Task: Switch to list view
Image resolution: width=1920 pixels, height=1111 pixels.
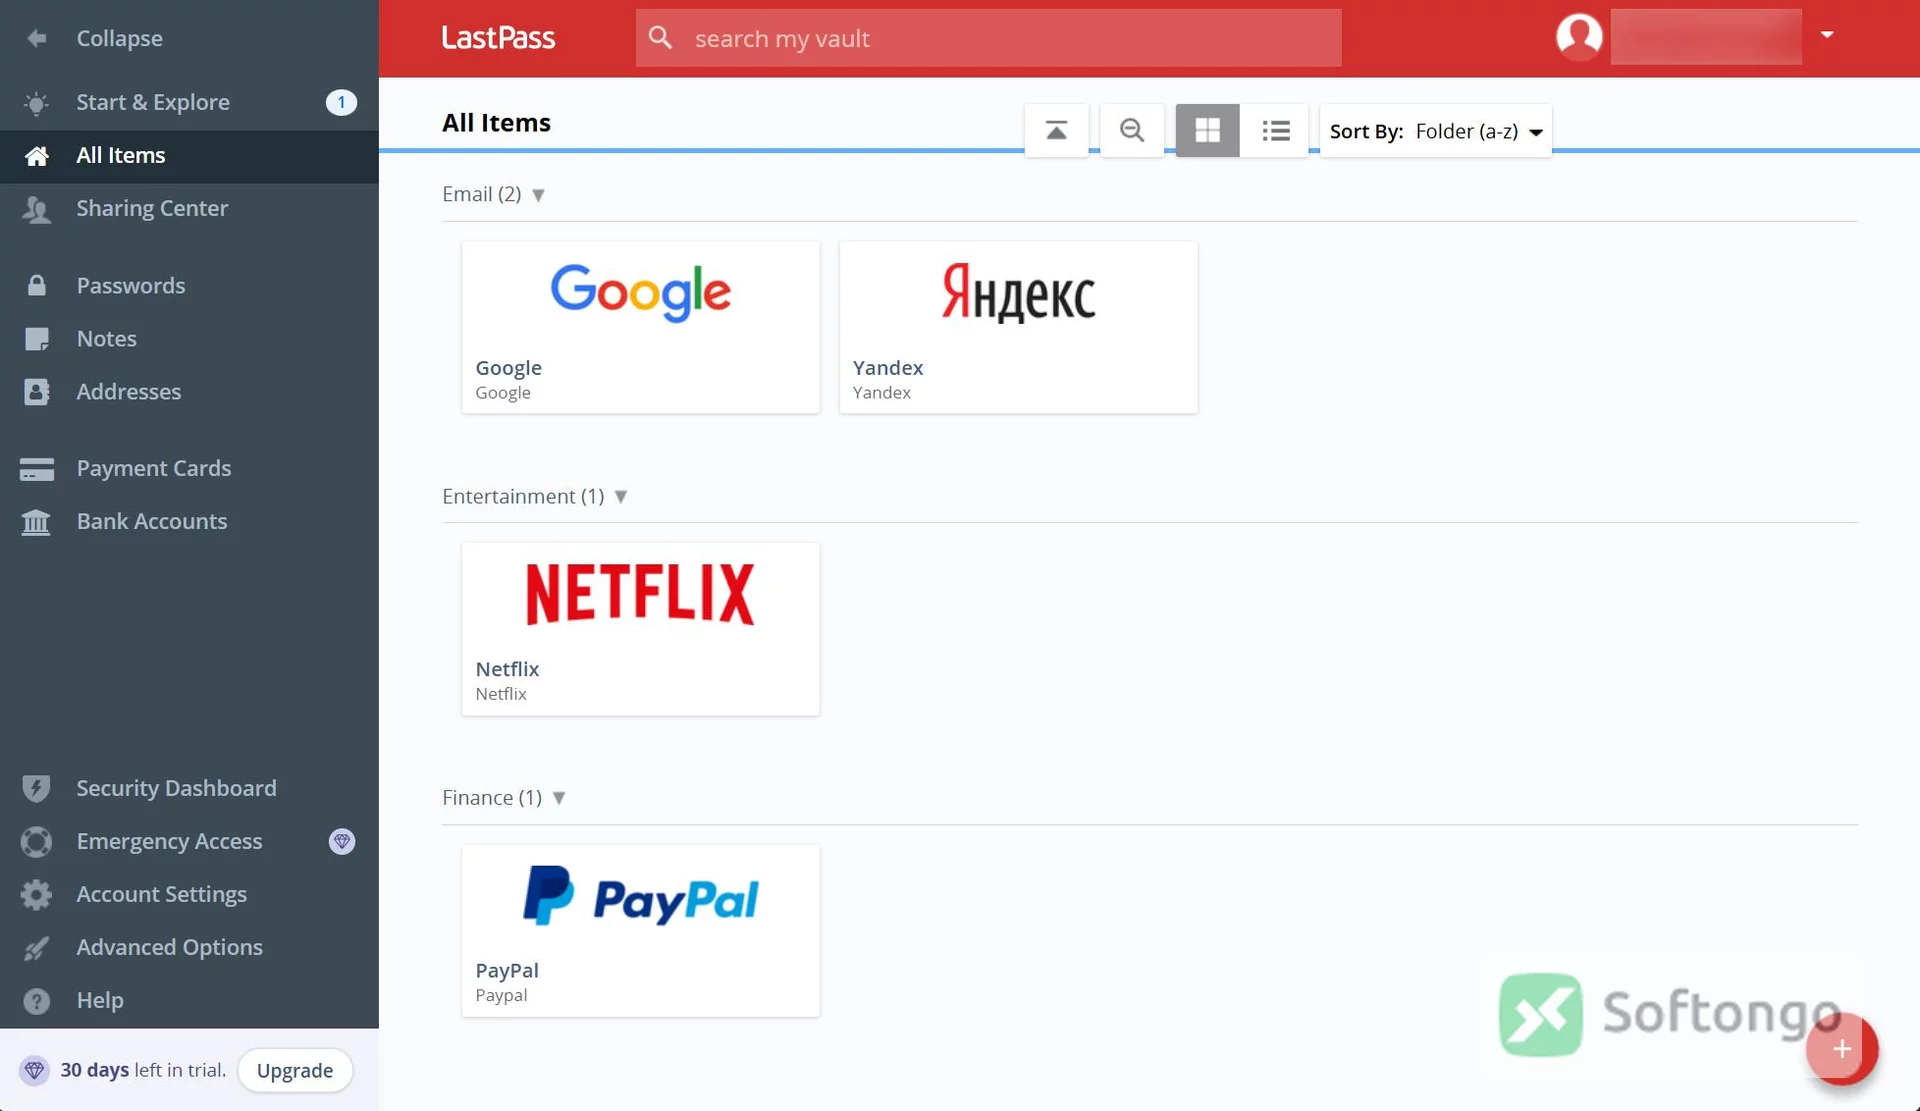Action: pyautogui.click(x=1275, y=130)
